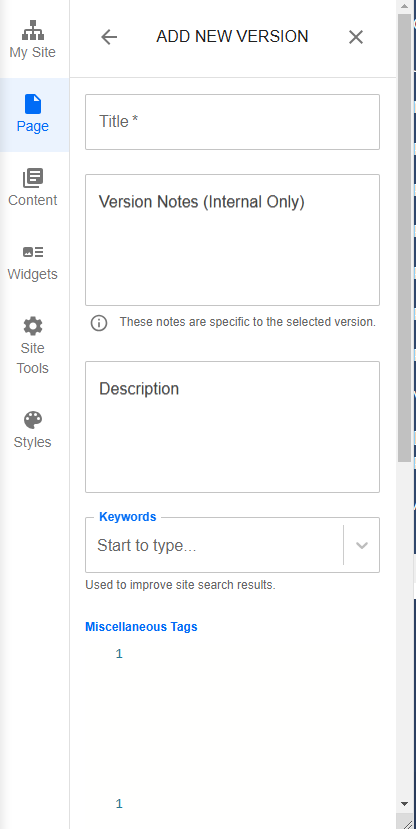
Task: Expand the Keywords dropdown chevron
Action: click(x=362, y=546)
